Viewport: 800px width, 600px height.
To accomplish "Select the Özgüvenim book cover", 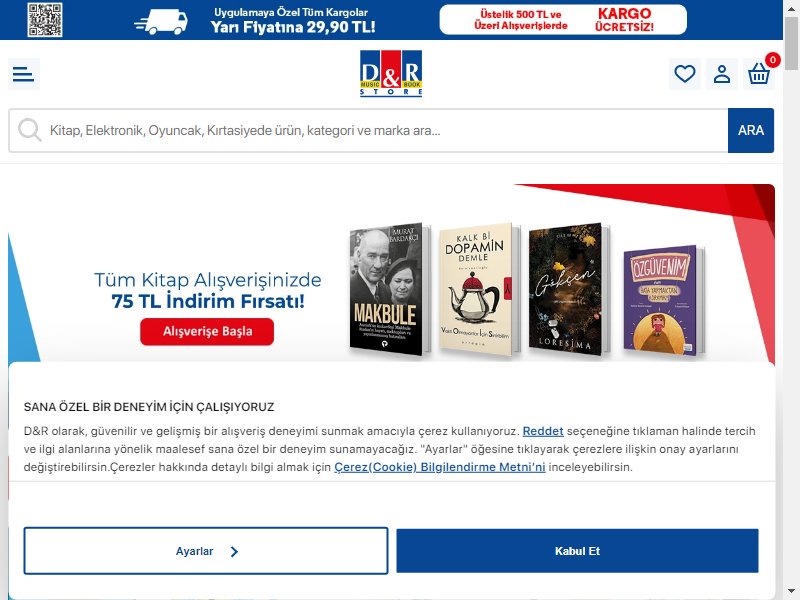I will [663, 299].
